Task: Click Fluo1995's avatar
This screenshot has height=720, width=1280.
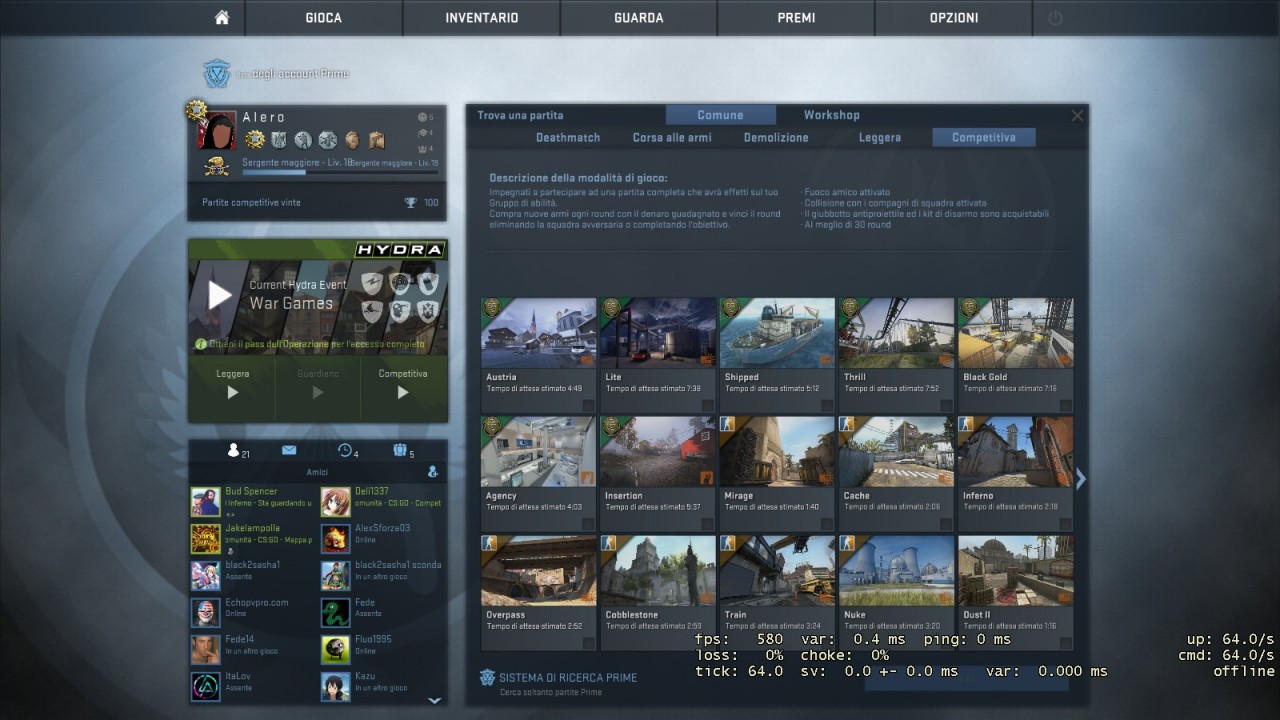Action: tap(335, 649)
